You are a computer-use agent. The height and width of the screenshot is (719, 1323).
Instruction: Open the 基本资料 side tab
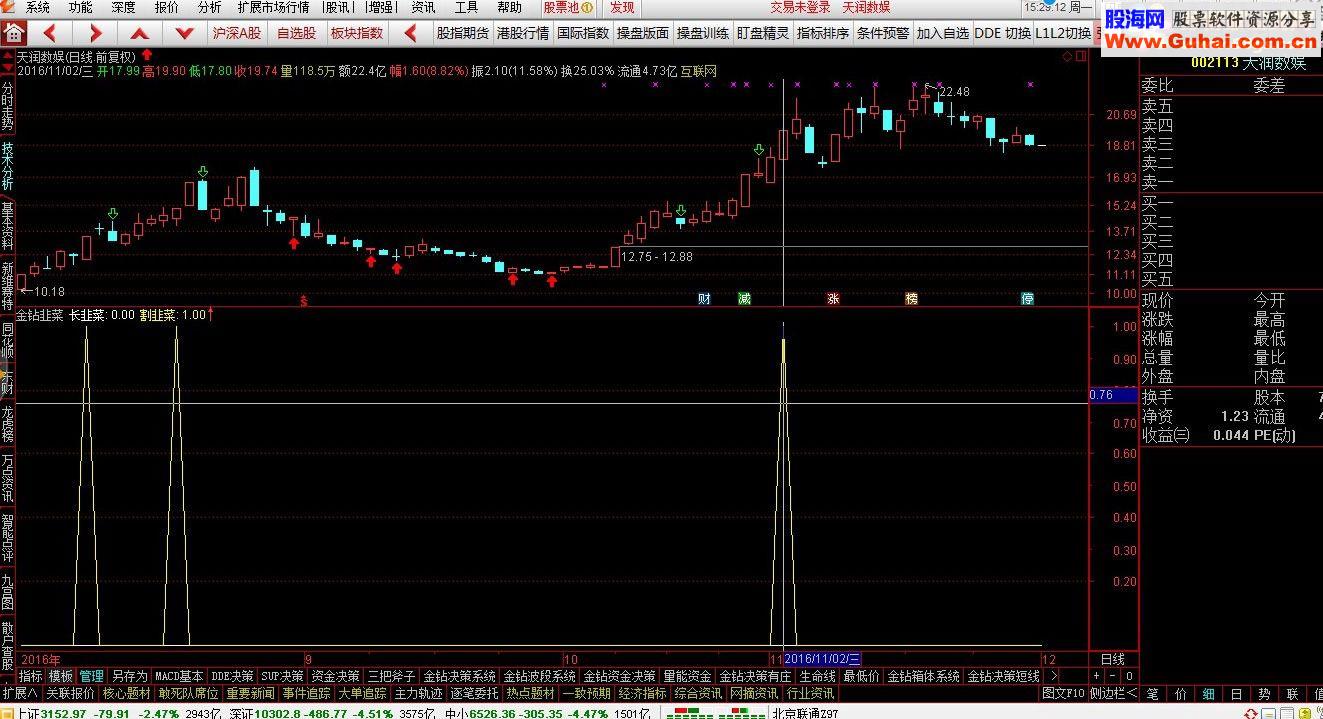[8, 225]
